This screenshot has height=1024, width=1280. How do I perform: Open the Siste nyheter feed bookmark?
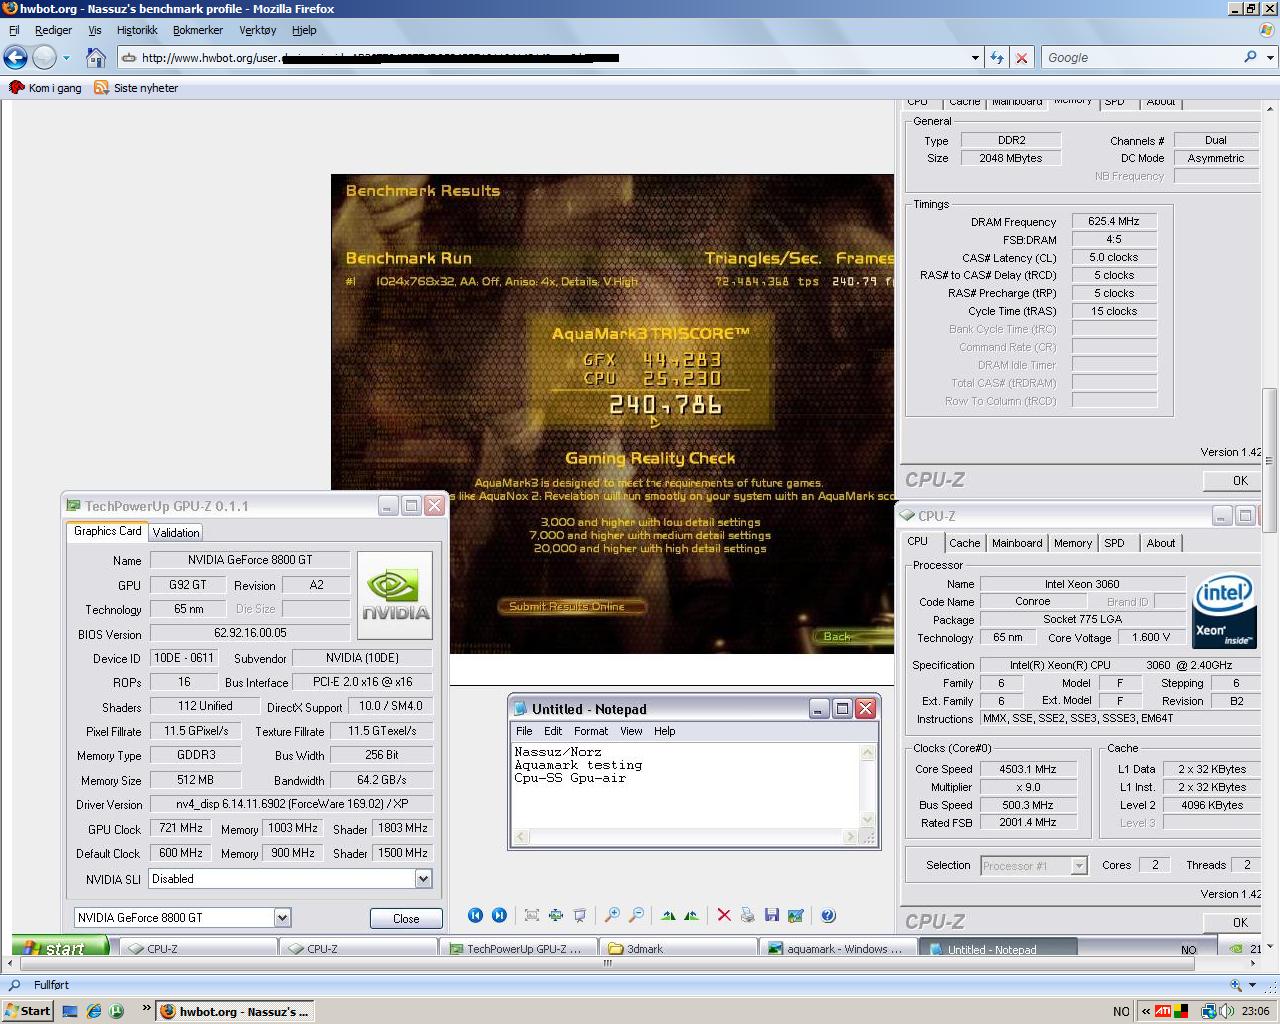[x=136, y=88]
